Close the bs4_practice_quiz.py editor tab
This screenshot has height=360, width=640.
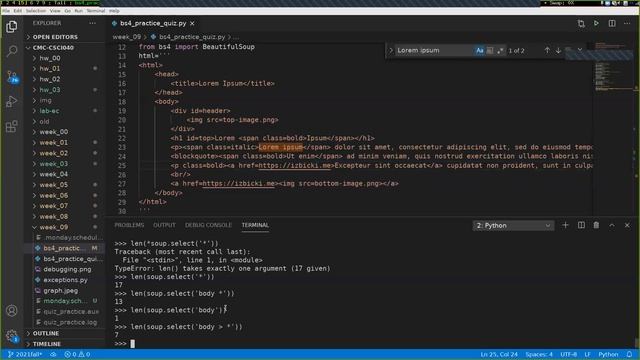[192, 23]
